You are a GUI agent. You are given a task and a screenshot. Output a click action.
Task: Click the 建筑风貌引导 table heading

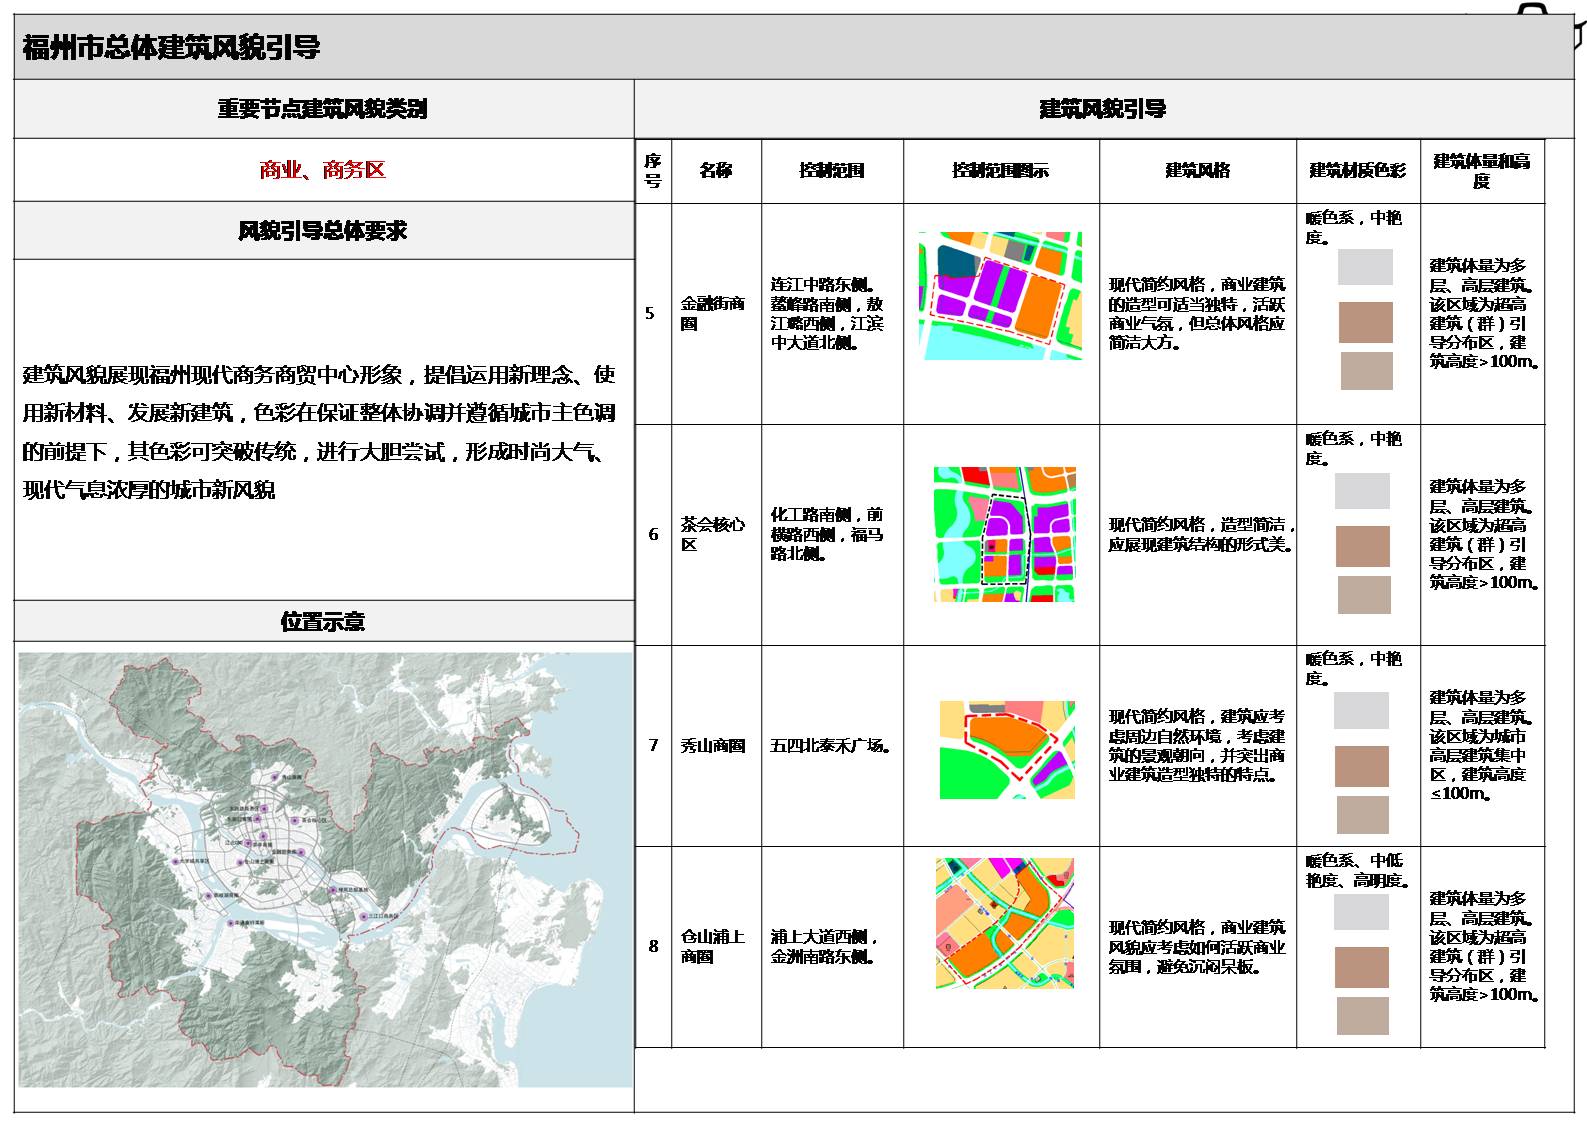(x=1102, y=109)
